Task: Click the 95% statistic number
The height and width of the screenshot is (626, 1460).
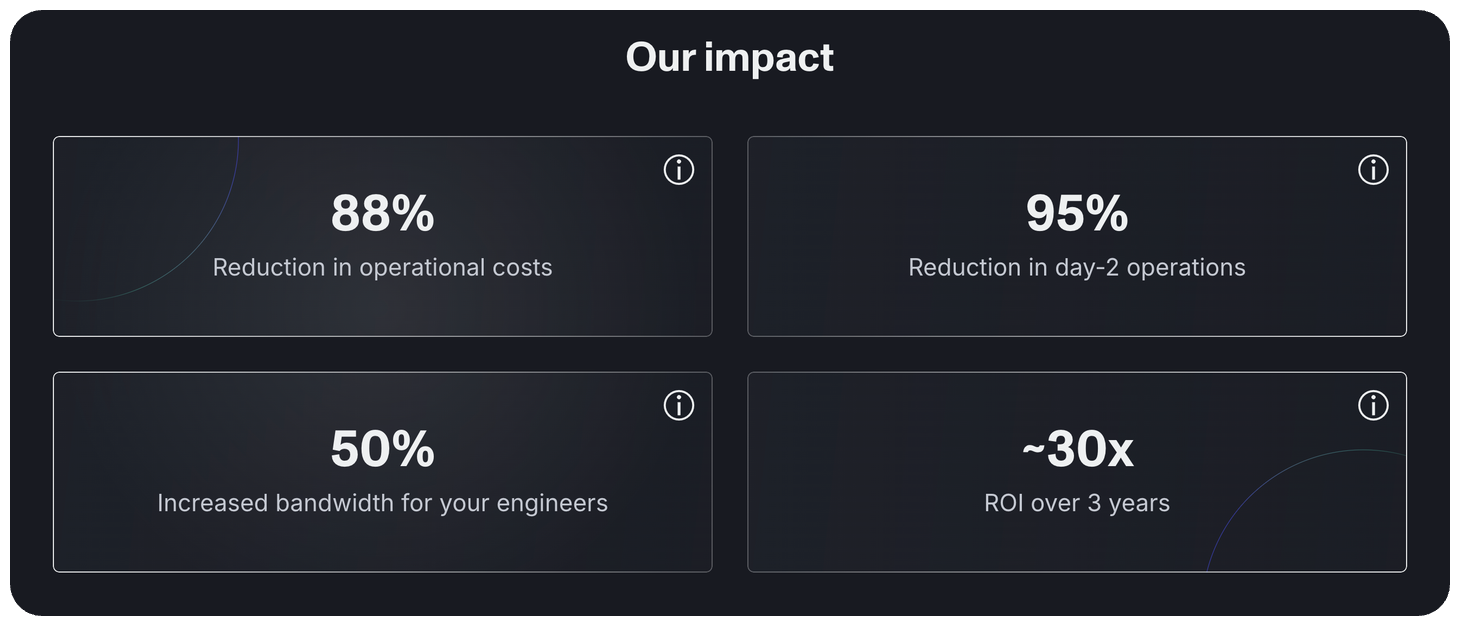Action: point(1077,213)
